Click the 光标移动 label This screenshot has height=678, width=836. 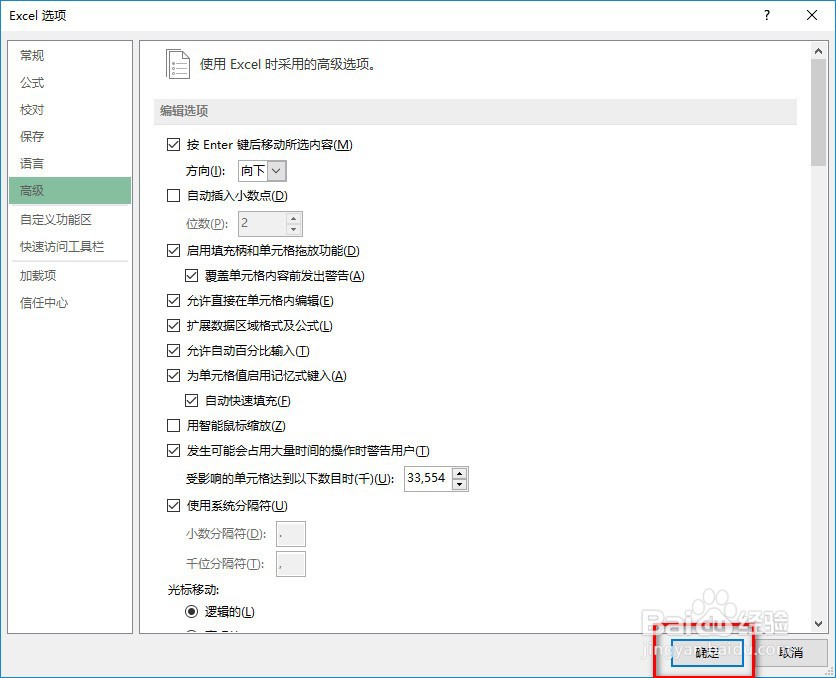point(194,590)
